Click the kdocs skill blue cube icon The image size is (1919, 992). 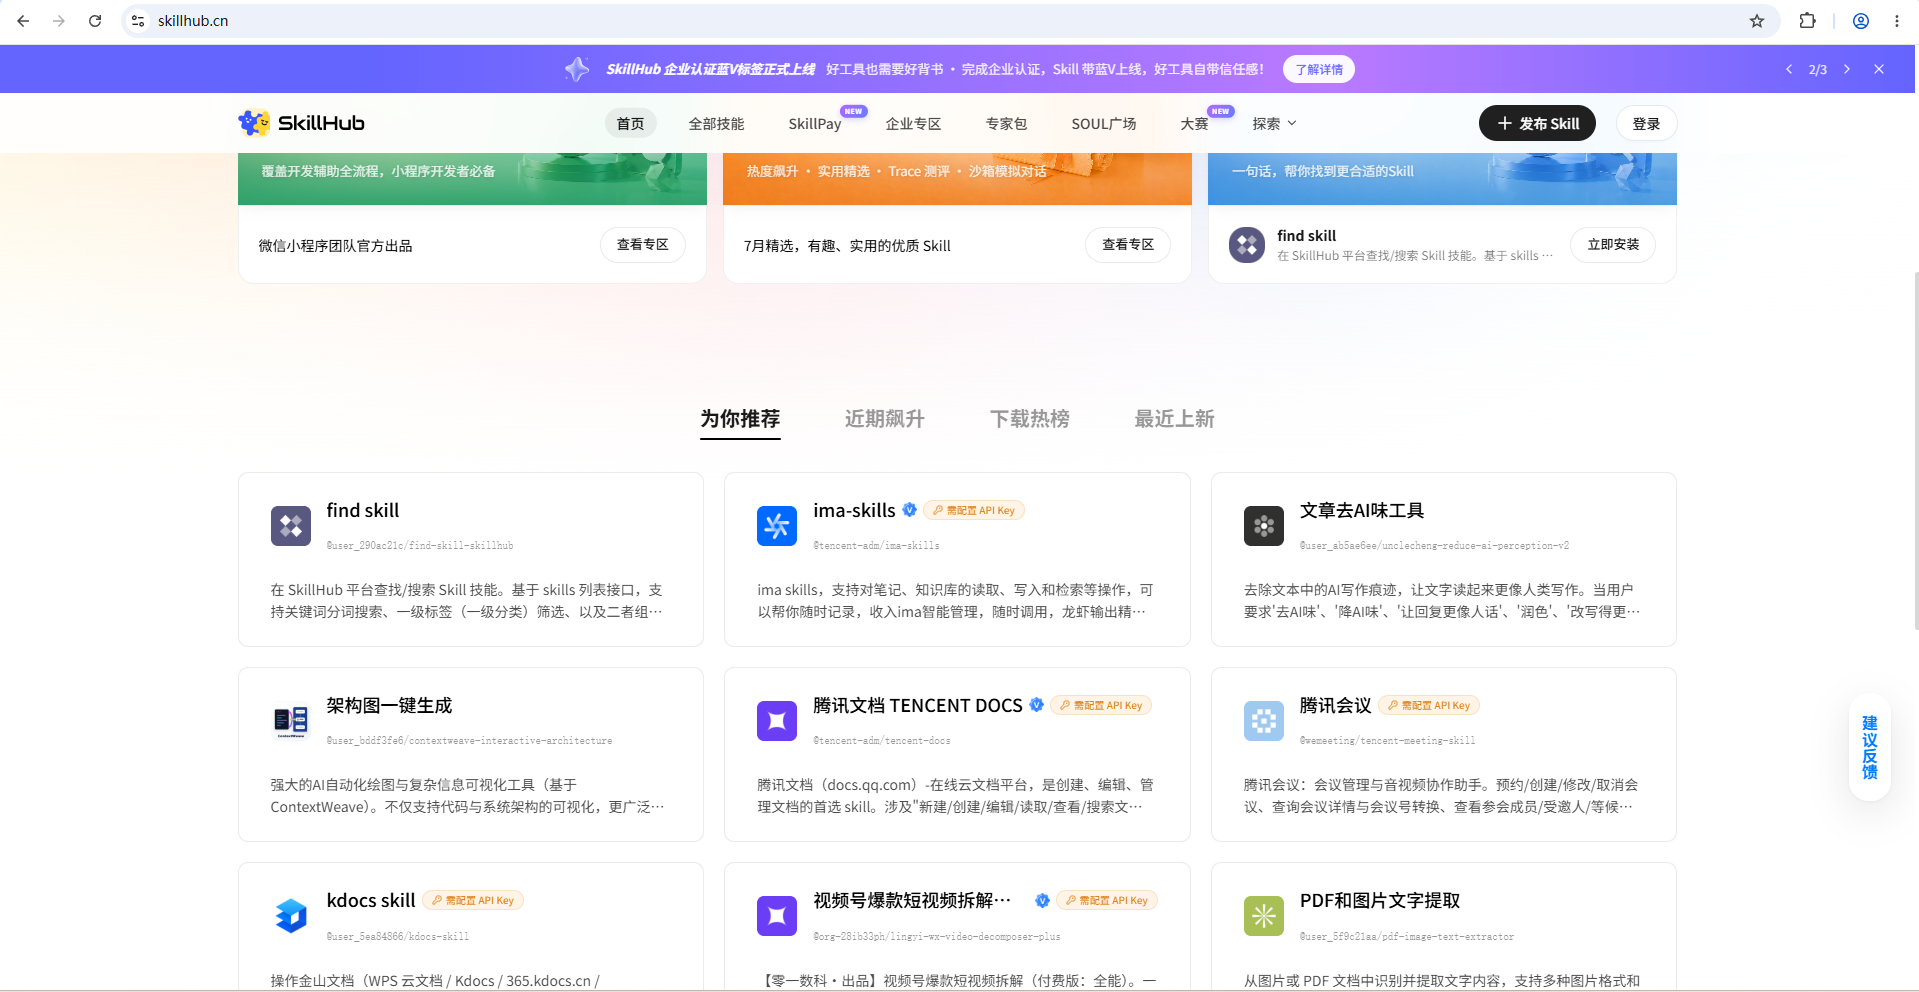point(291,916)
